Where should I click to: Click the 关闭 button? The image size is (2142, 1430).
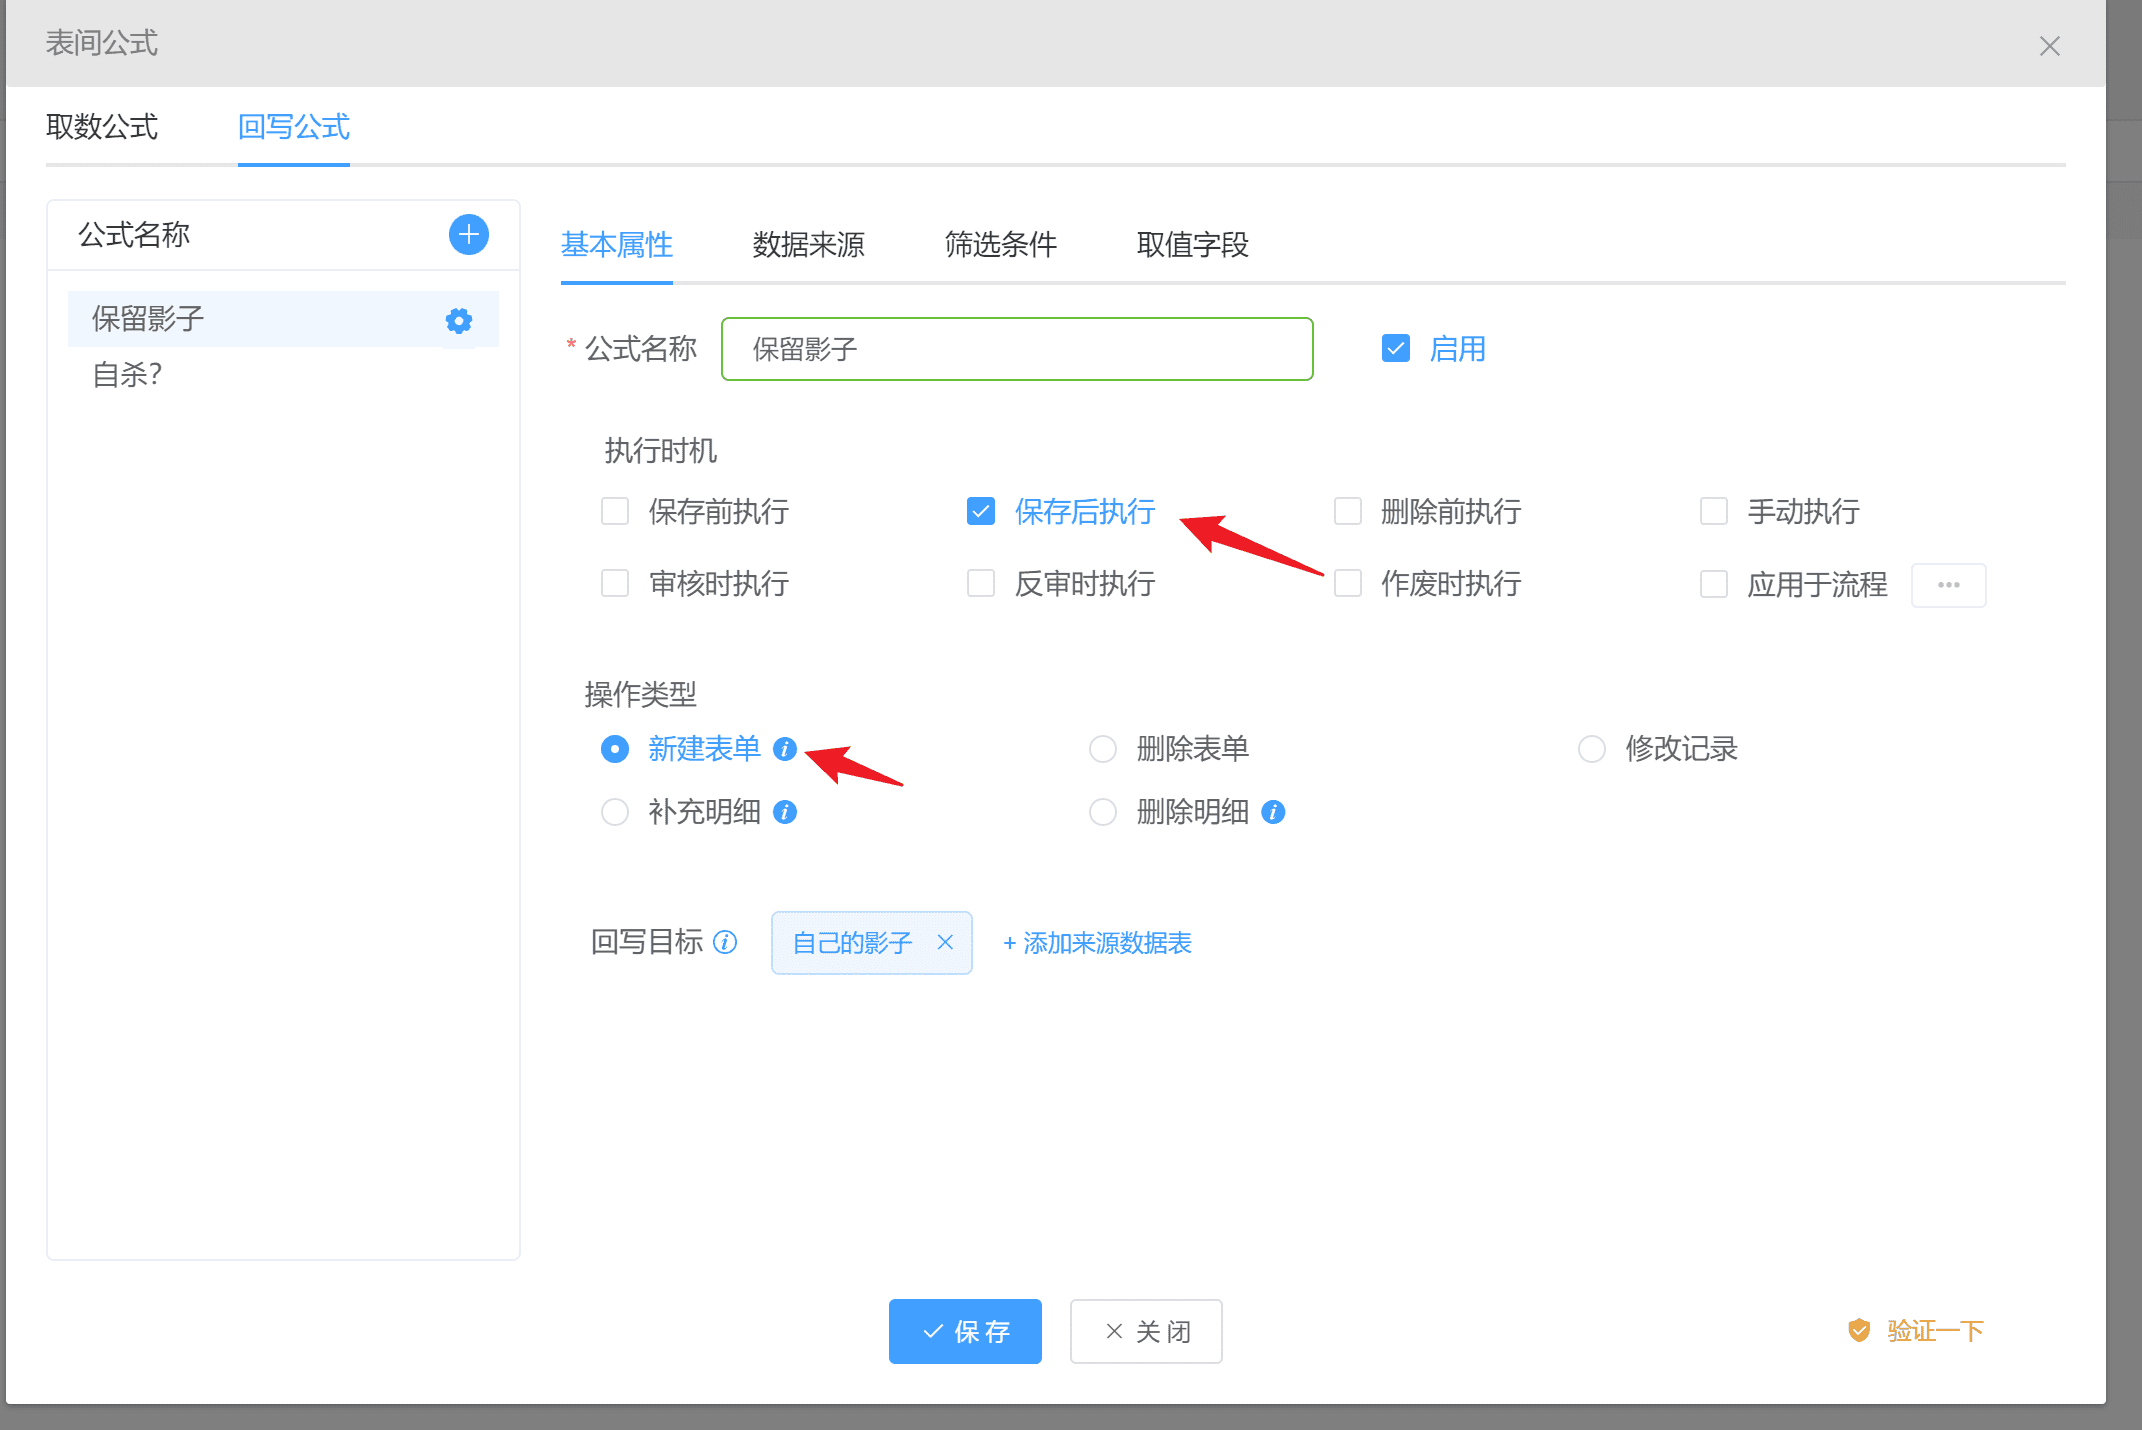click(x=1146, y=1331)
